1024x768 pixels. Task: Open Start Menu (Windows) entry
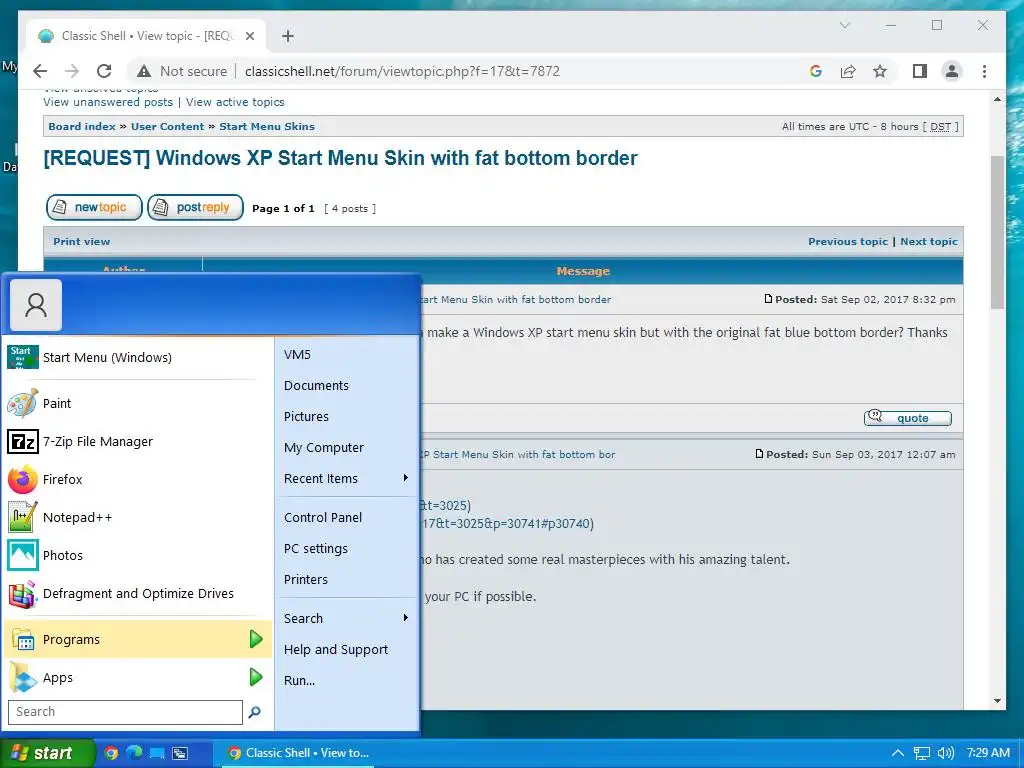[x=137, y=357]
